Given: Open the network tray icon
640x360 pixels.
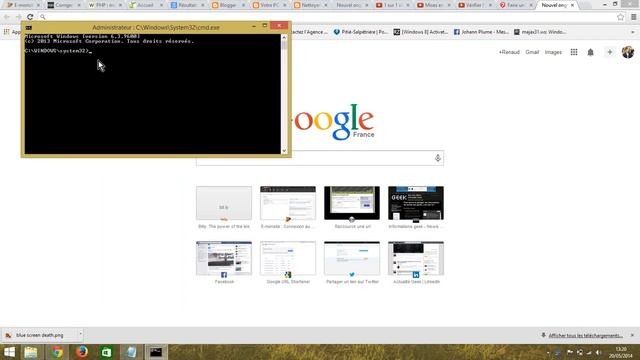Looking at the screenshot, I should point(589,352).
